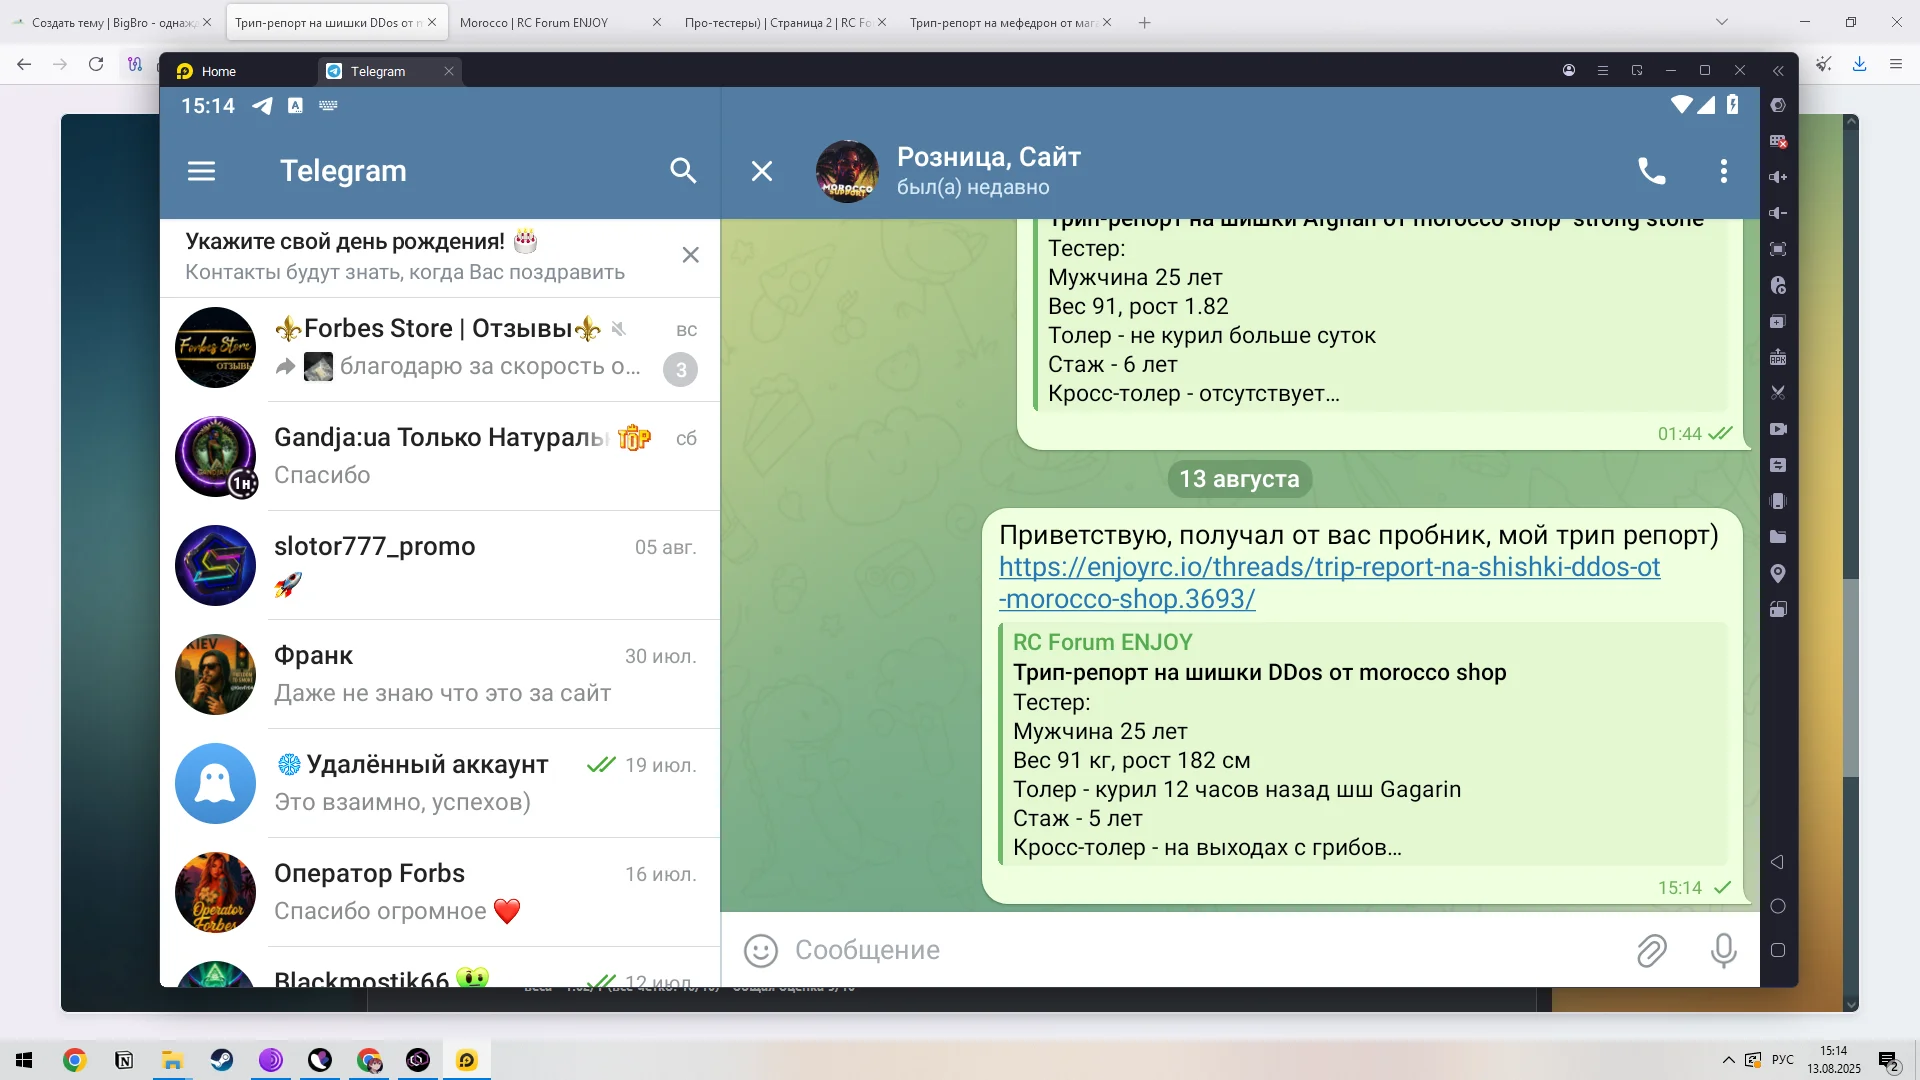Tap the Android back triangle button
The image size is (1920, 1080).
[1778, 862]
